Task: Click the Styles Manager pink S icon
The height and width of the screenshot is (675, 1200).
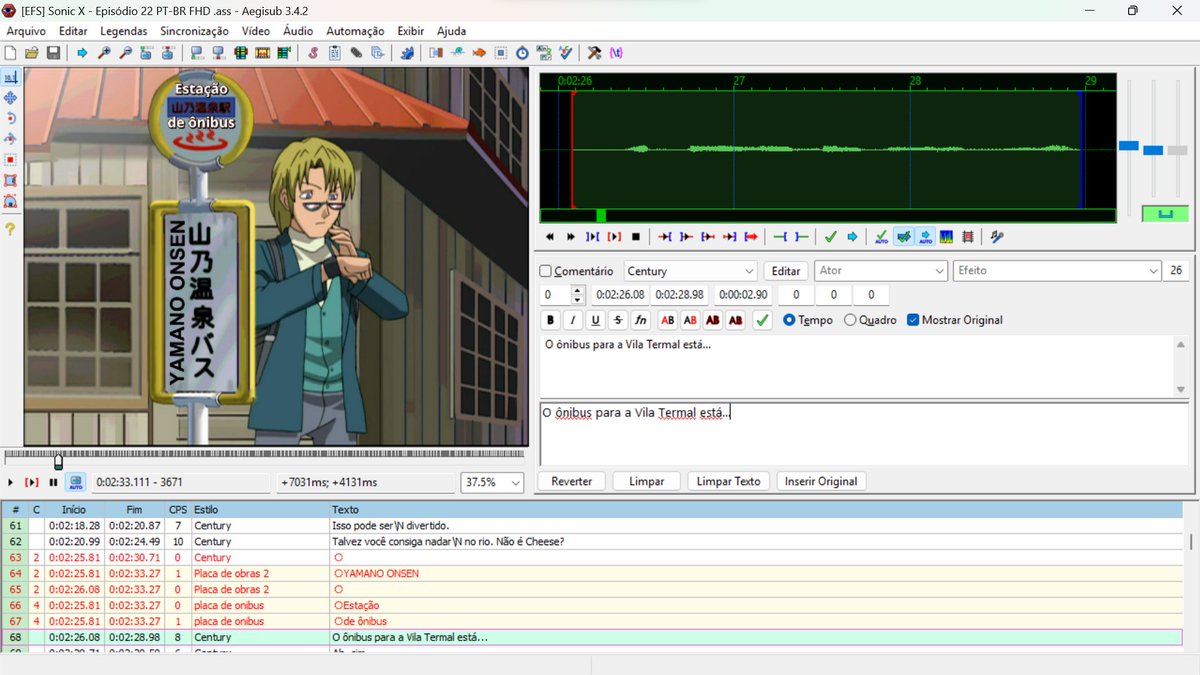Action: [313, 52]
